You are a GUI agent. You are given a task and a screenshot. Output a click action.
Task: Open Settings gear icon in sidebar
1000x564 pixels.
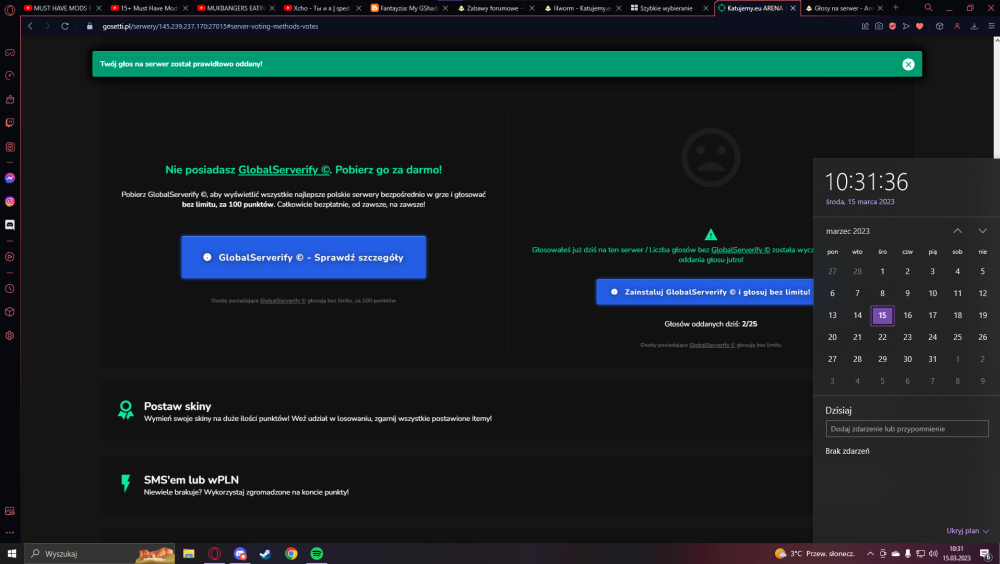tap(10, 336)
